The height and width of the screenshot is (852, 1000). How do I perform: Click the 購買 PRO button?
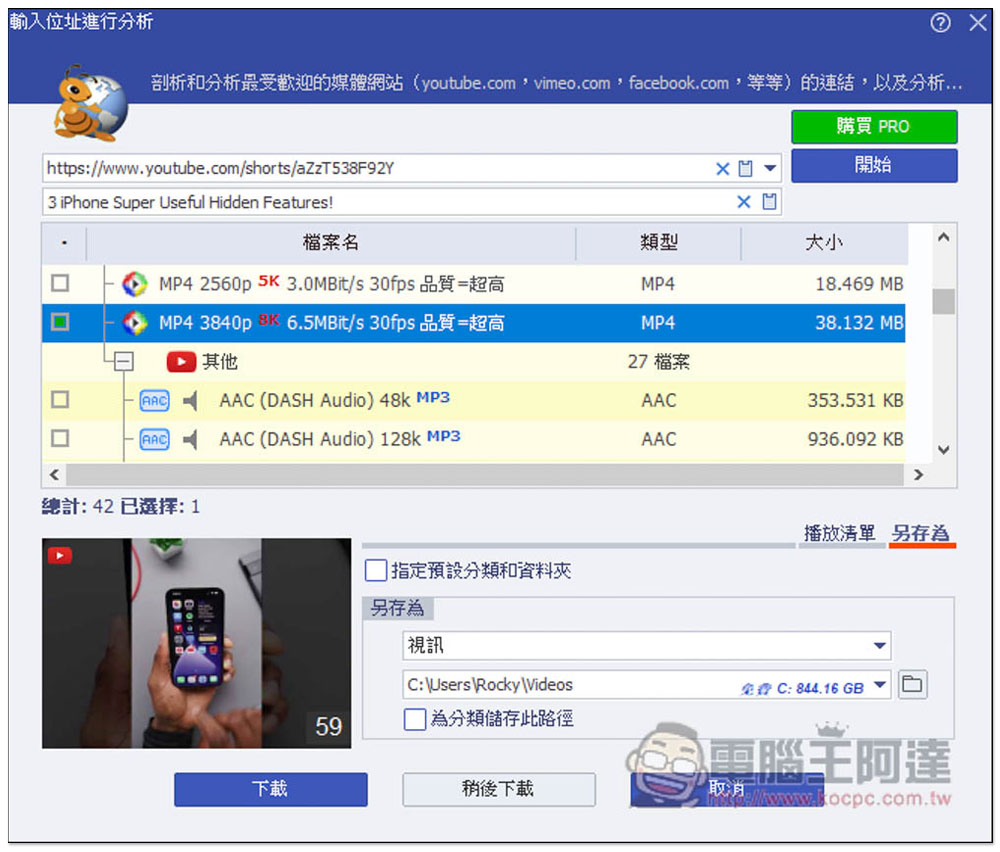click(x=874, y=127)
